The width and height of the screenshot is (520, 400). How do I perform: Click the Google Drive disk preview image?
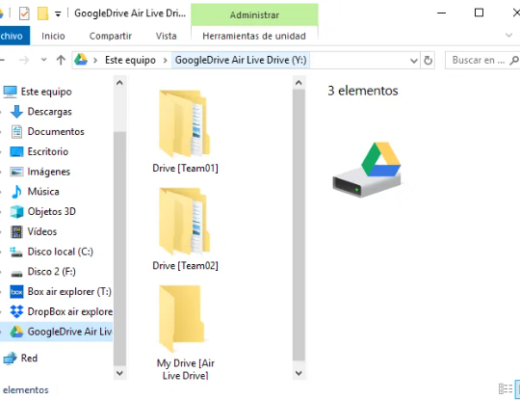tap(367, 170)
